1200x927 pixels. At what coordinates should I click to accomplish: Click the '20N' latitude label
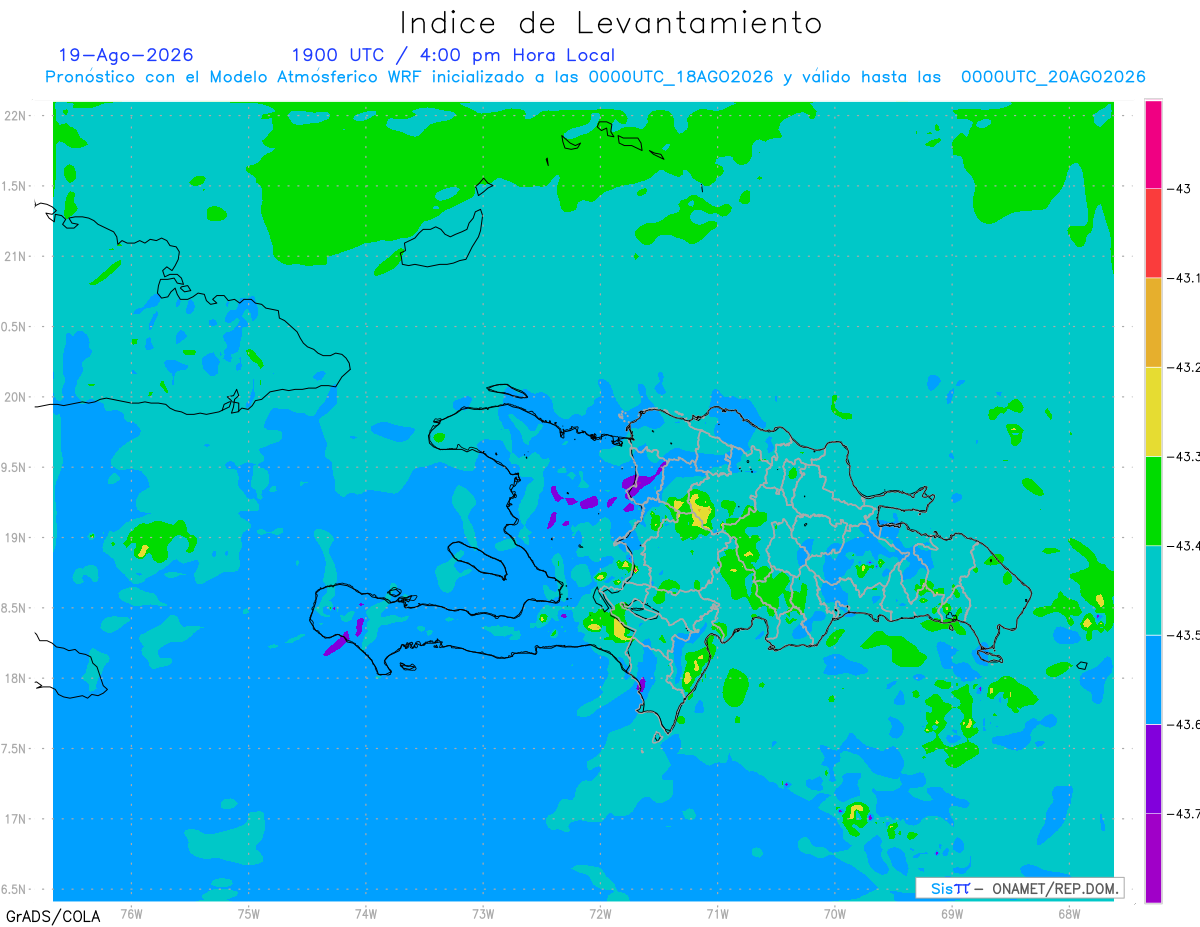coord(16,397)
